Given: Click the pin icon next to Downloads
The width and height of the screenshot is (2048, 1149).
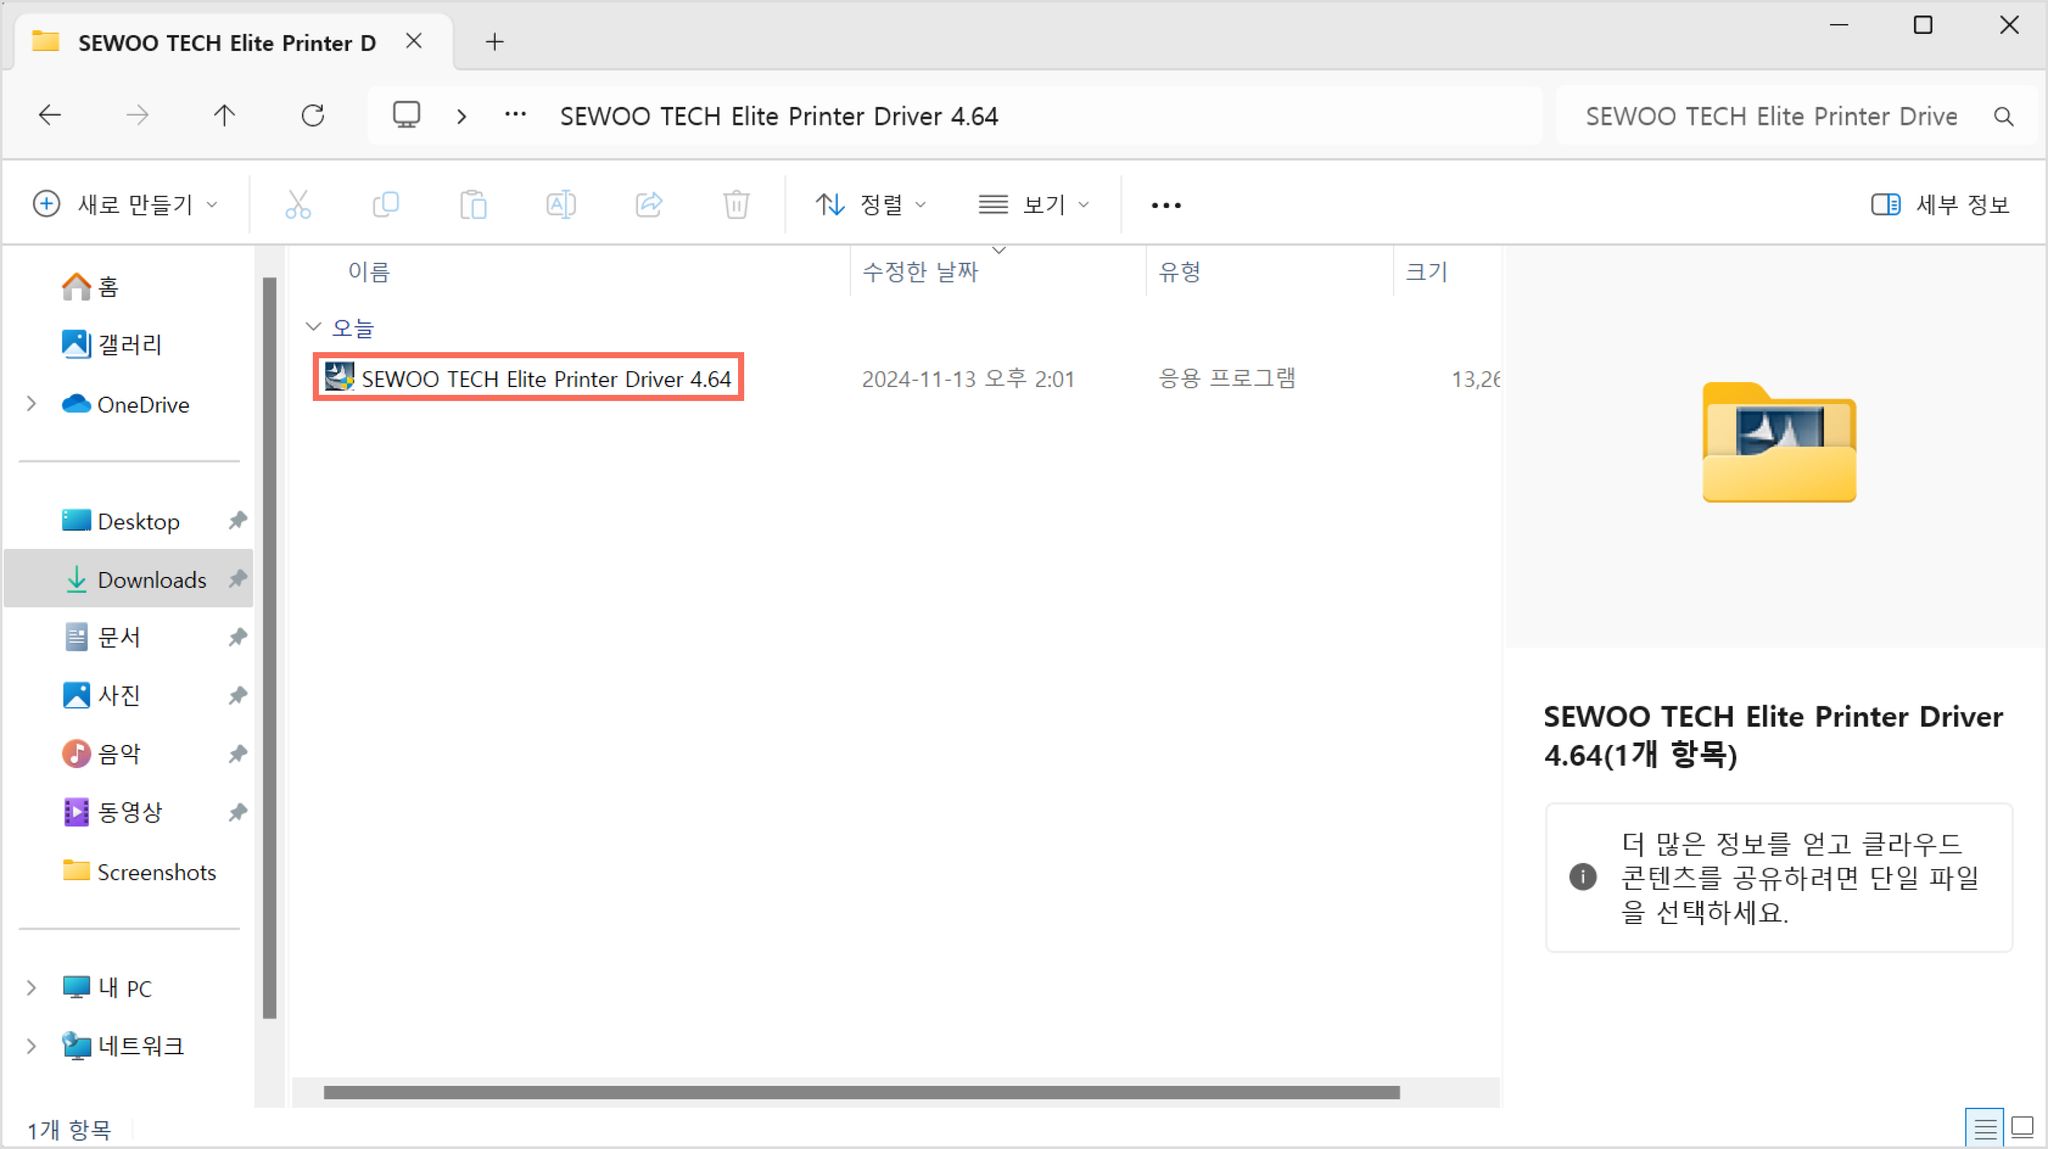Looking at the screenshot, I should [237, 579].
